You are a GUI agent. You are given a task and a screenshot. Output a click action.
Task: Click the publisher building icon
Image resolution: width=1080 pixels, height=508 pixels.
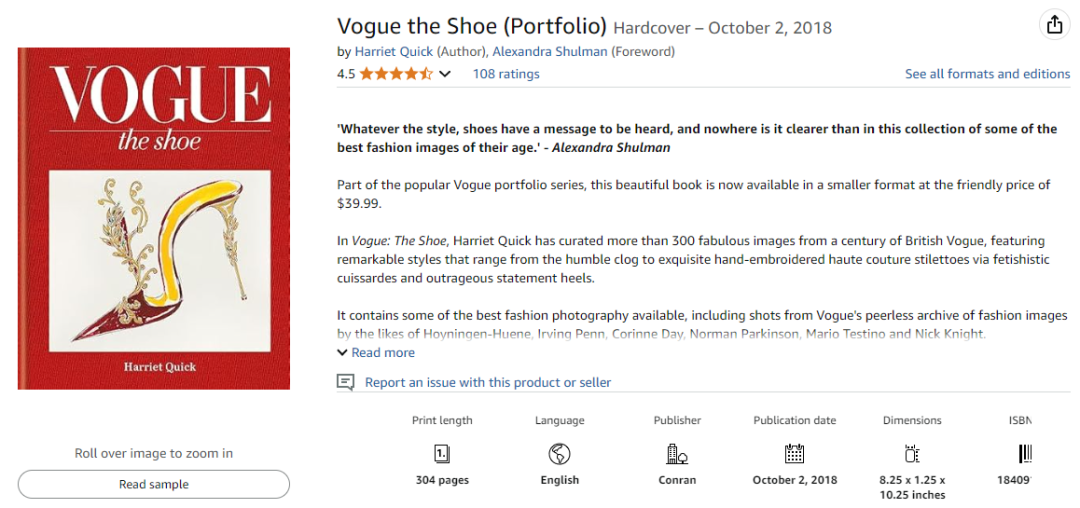tap(677, 454)
